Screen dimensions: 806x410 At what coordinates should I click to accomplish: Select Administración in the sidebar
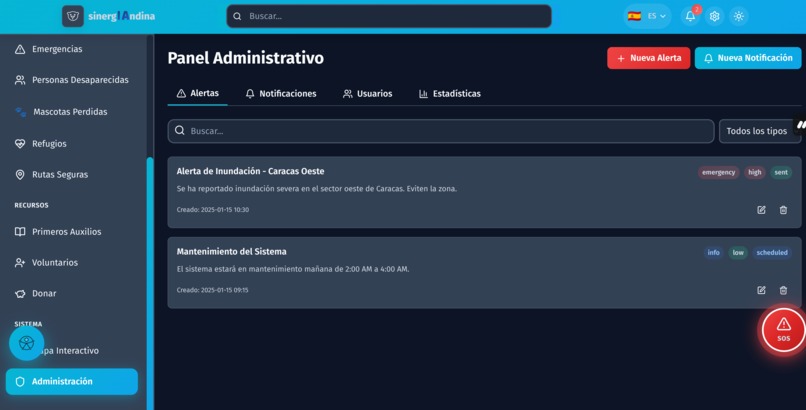tap(72, 382)
